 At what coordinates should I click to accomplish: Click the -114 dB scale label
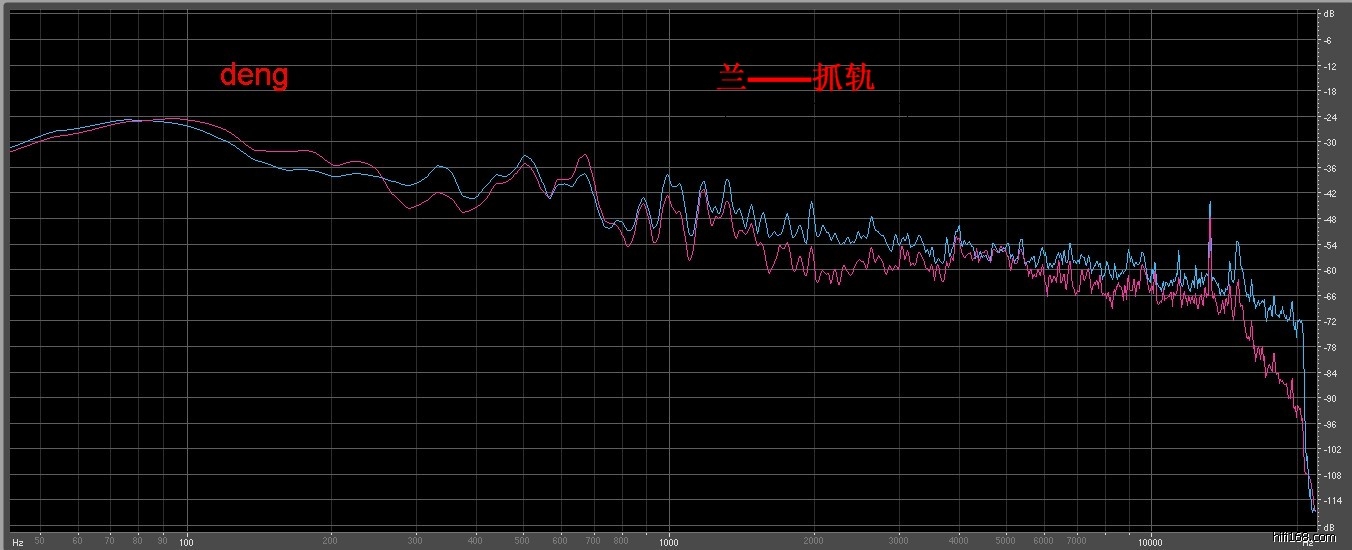coord(1329,501)
